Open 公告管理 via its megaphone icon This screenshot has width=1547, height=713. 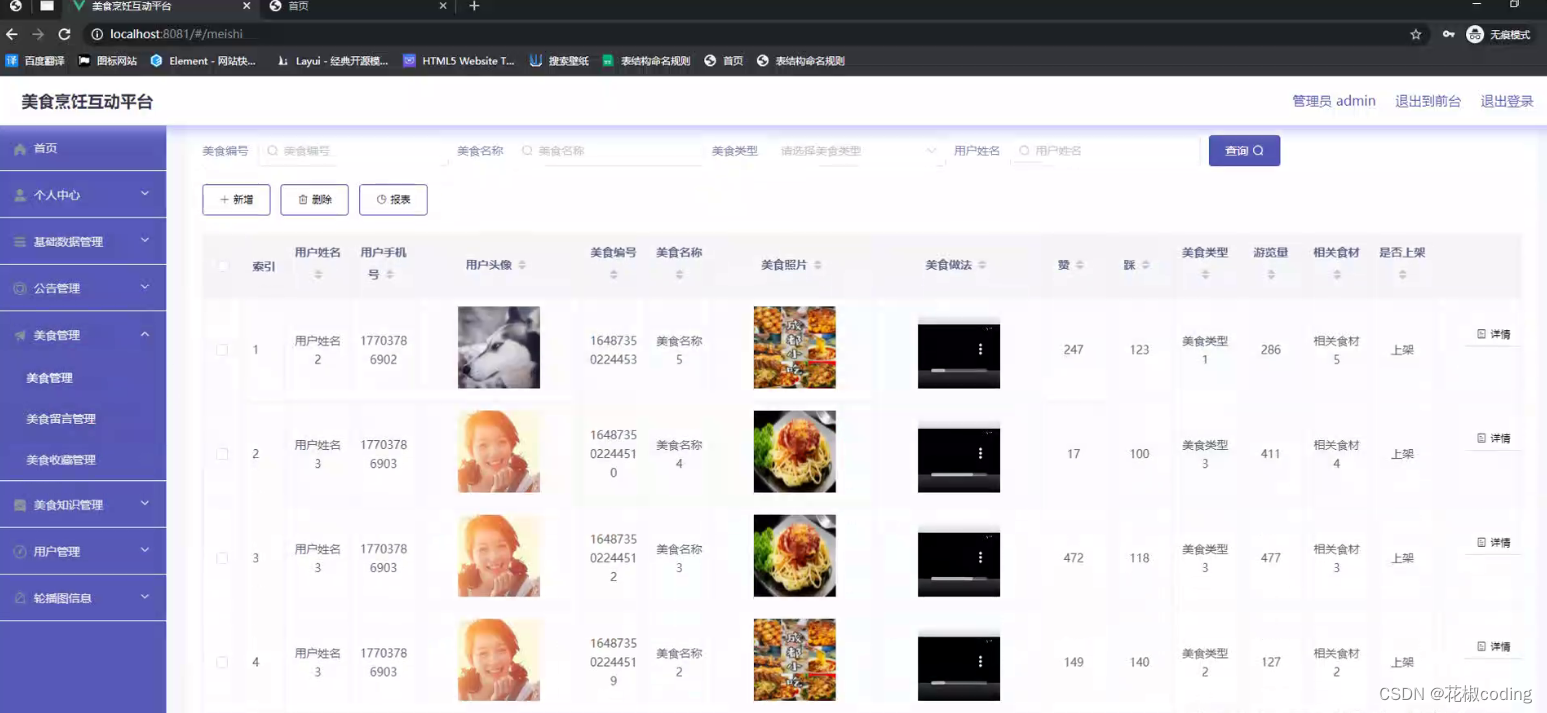(22, 287)
